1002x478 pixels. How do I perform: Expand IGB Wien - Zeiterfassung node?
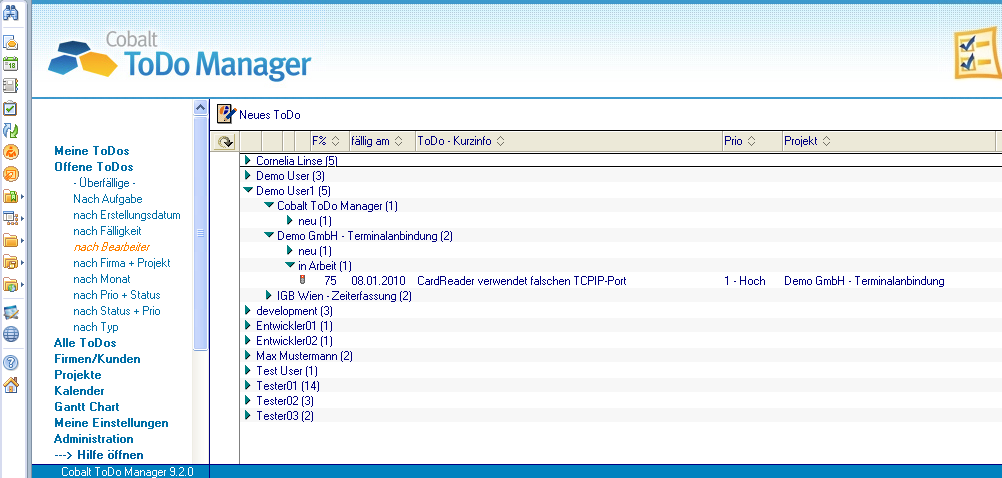click(x=269, y=295)
